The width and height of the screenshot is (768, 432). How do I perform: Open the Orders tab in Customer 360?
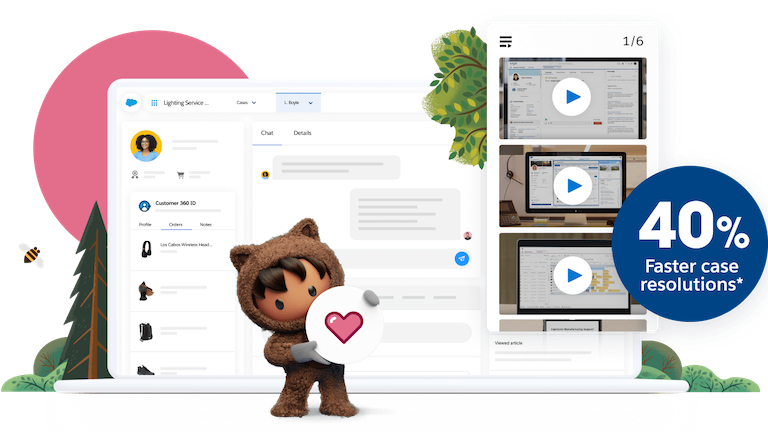coord(176,224)
